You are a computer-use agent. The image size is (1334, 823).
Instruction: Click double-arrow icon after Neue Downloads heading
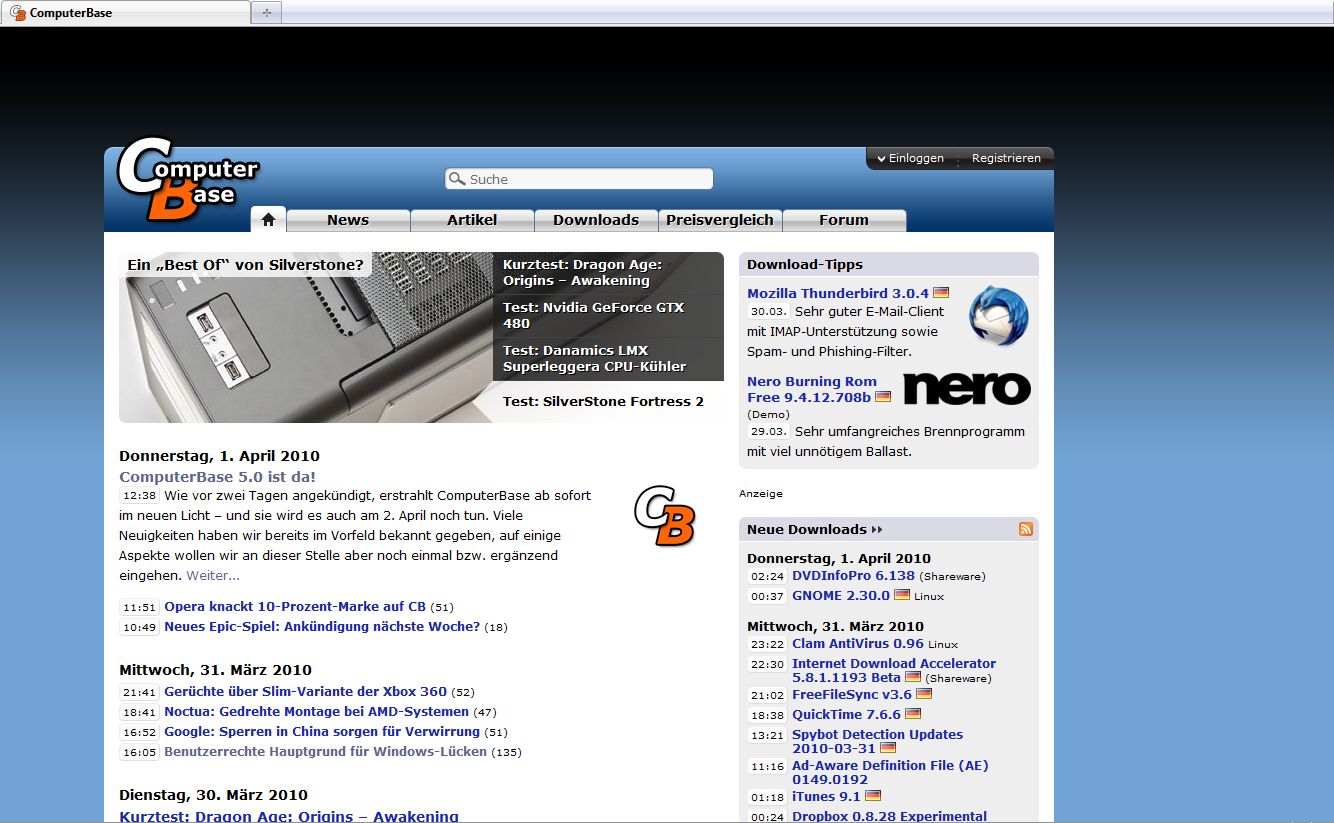pos(877,530)
